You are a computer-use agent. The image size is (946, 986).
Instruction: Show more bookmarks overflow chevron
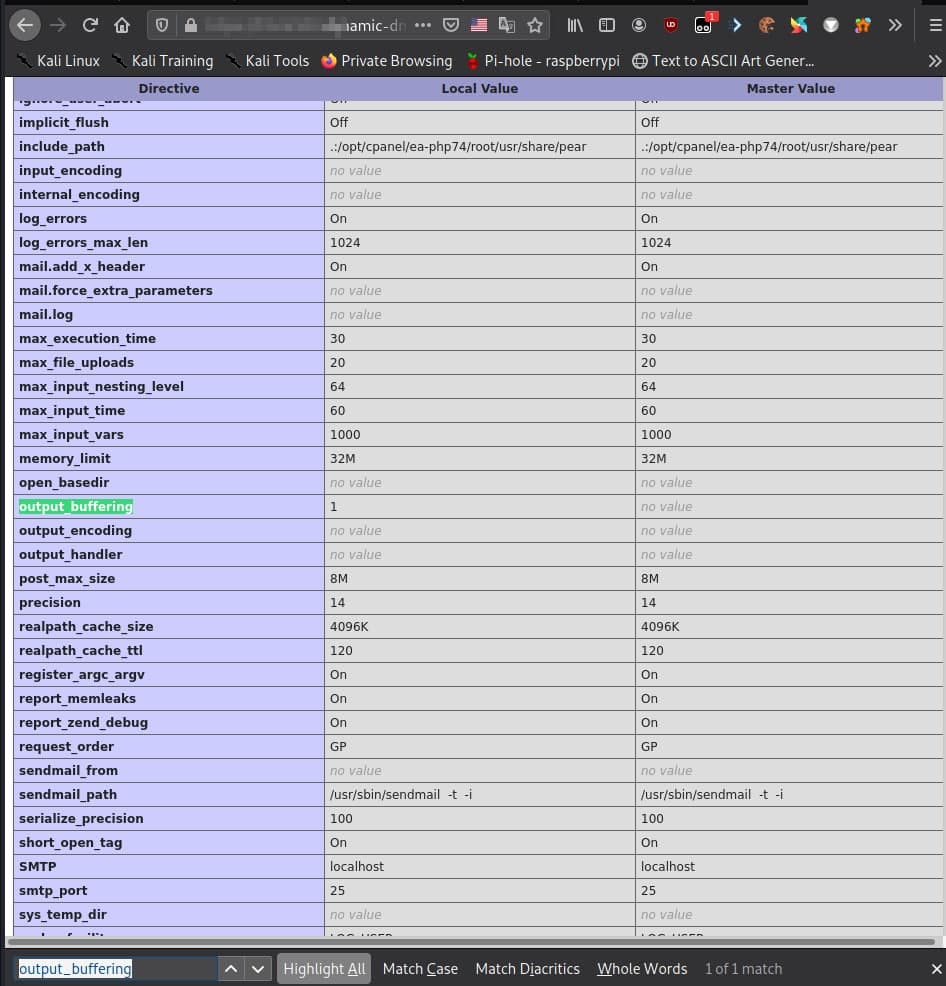(934, 61)
